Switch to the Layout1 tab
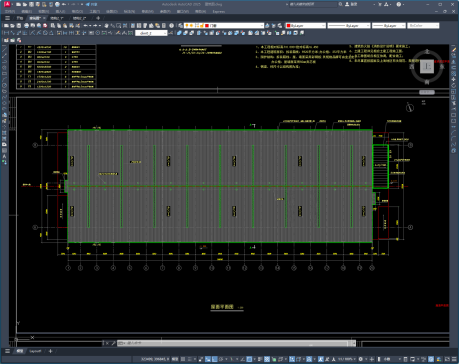The height and width of the screenshot is (364, 459). 35,351
